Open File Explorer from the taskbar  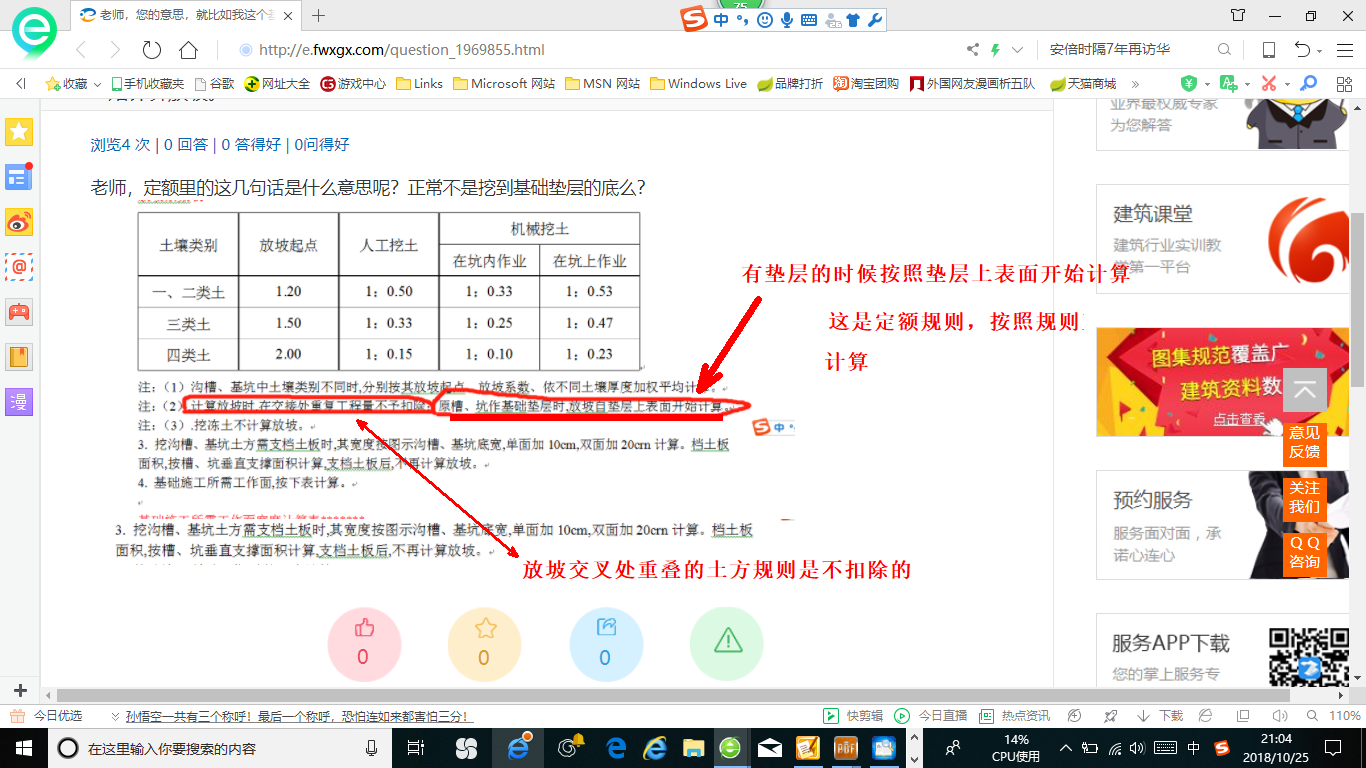coord(693,748)
